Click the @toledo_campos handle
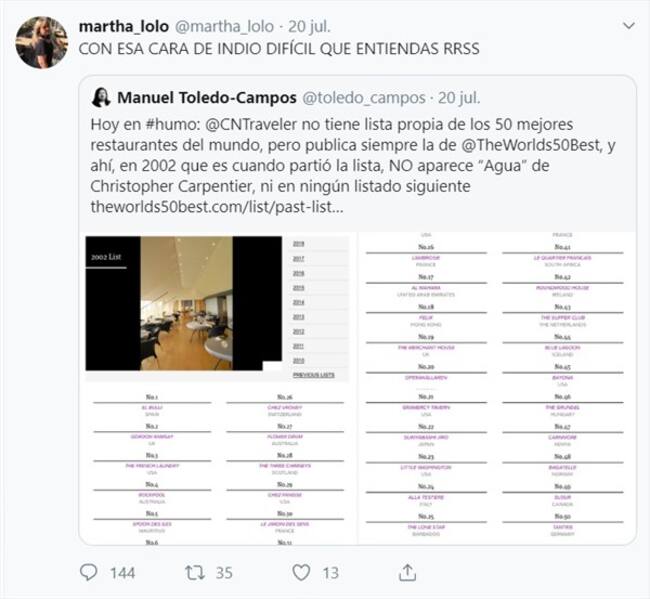This screenshot has width=650, height=599. click(362, 98)
